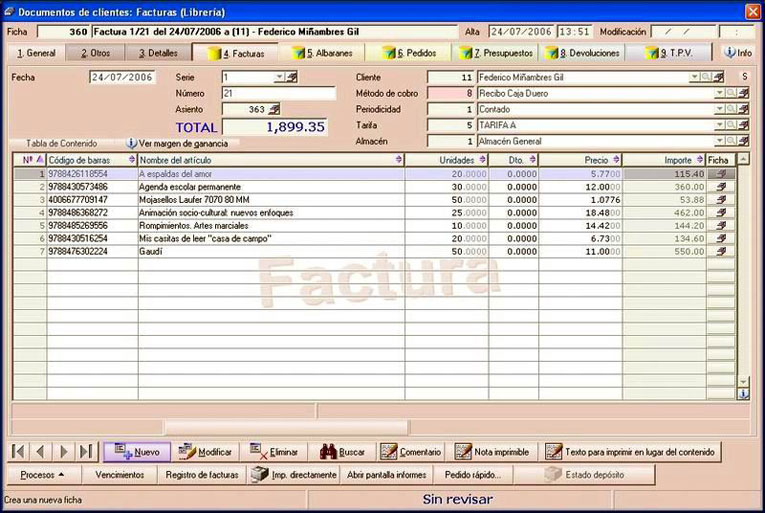
Task: Sort by the Unidades column header
Action: (446, 160)
